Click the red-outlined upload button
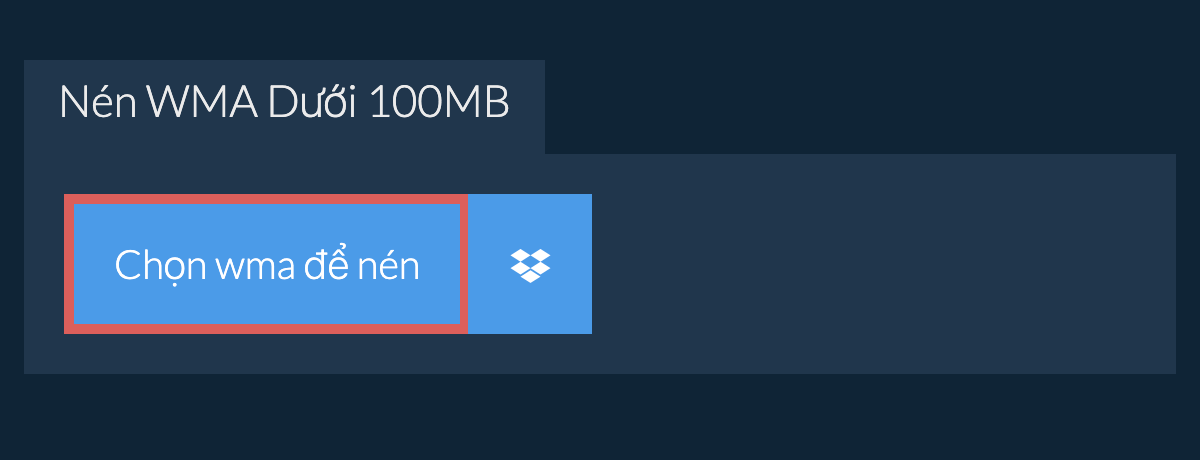1200x460 pixels. pyautogui.click(x=266, y=264)
